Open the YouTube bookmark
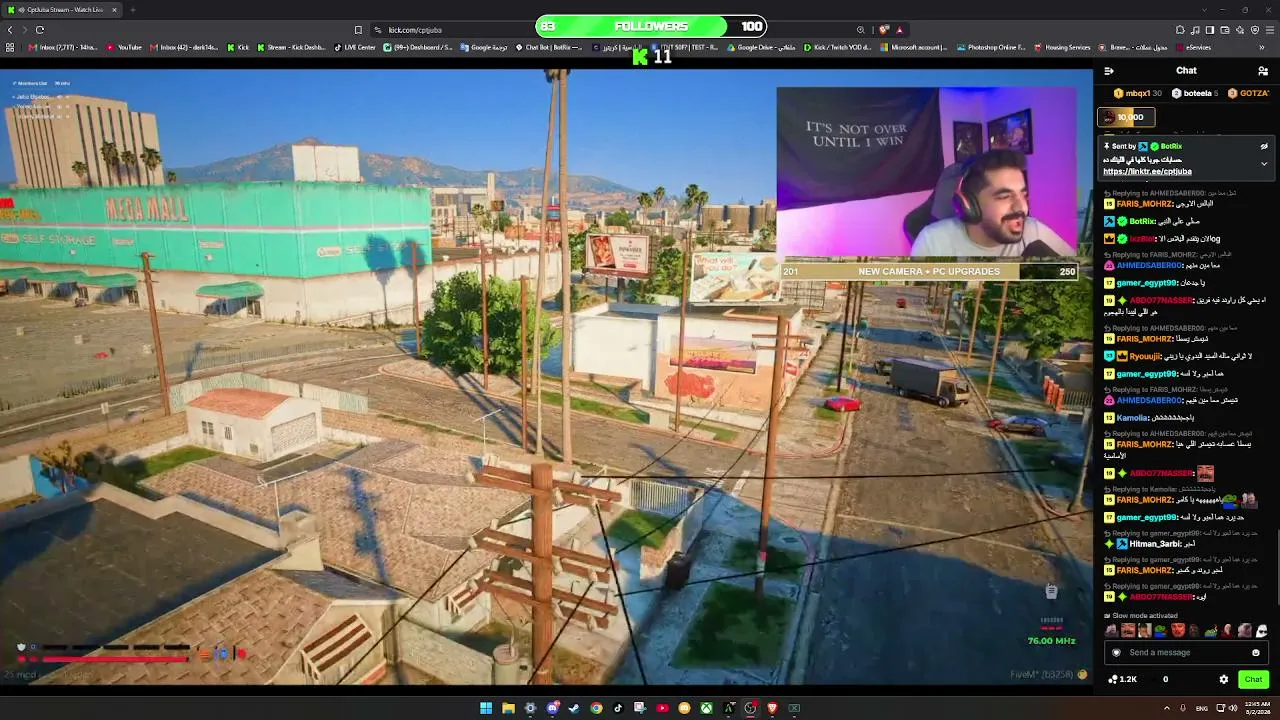This screenshot has height=720, width=1280. 124,48
